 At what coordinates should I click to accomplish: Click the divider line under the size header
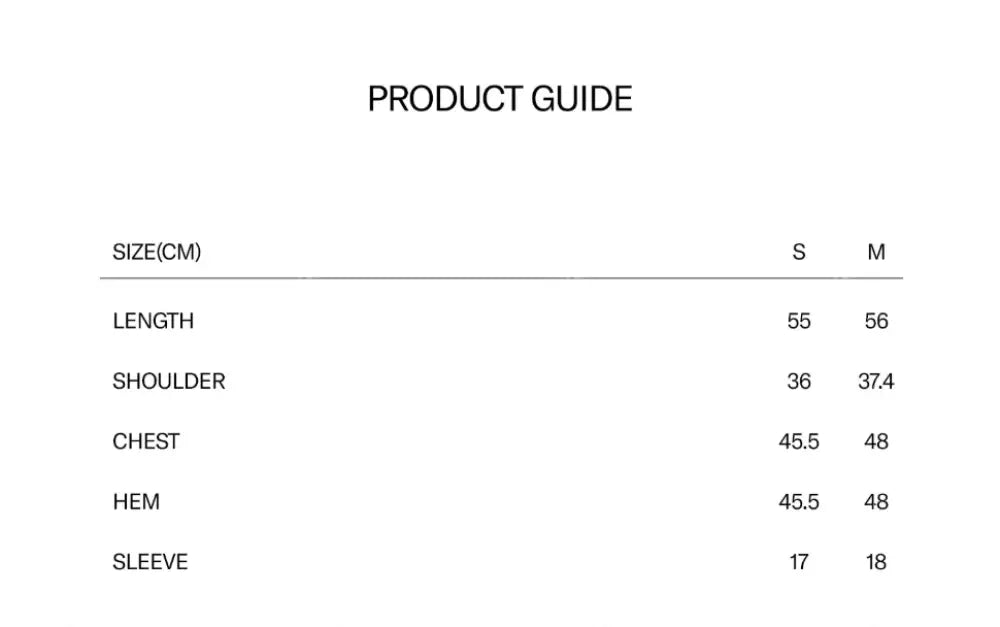500,278
